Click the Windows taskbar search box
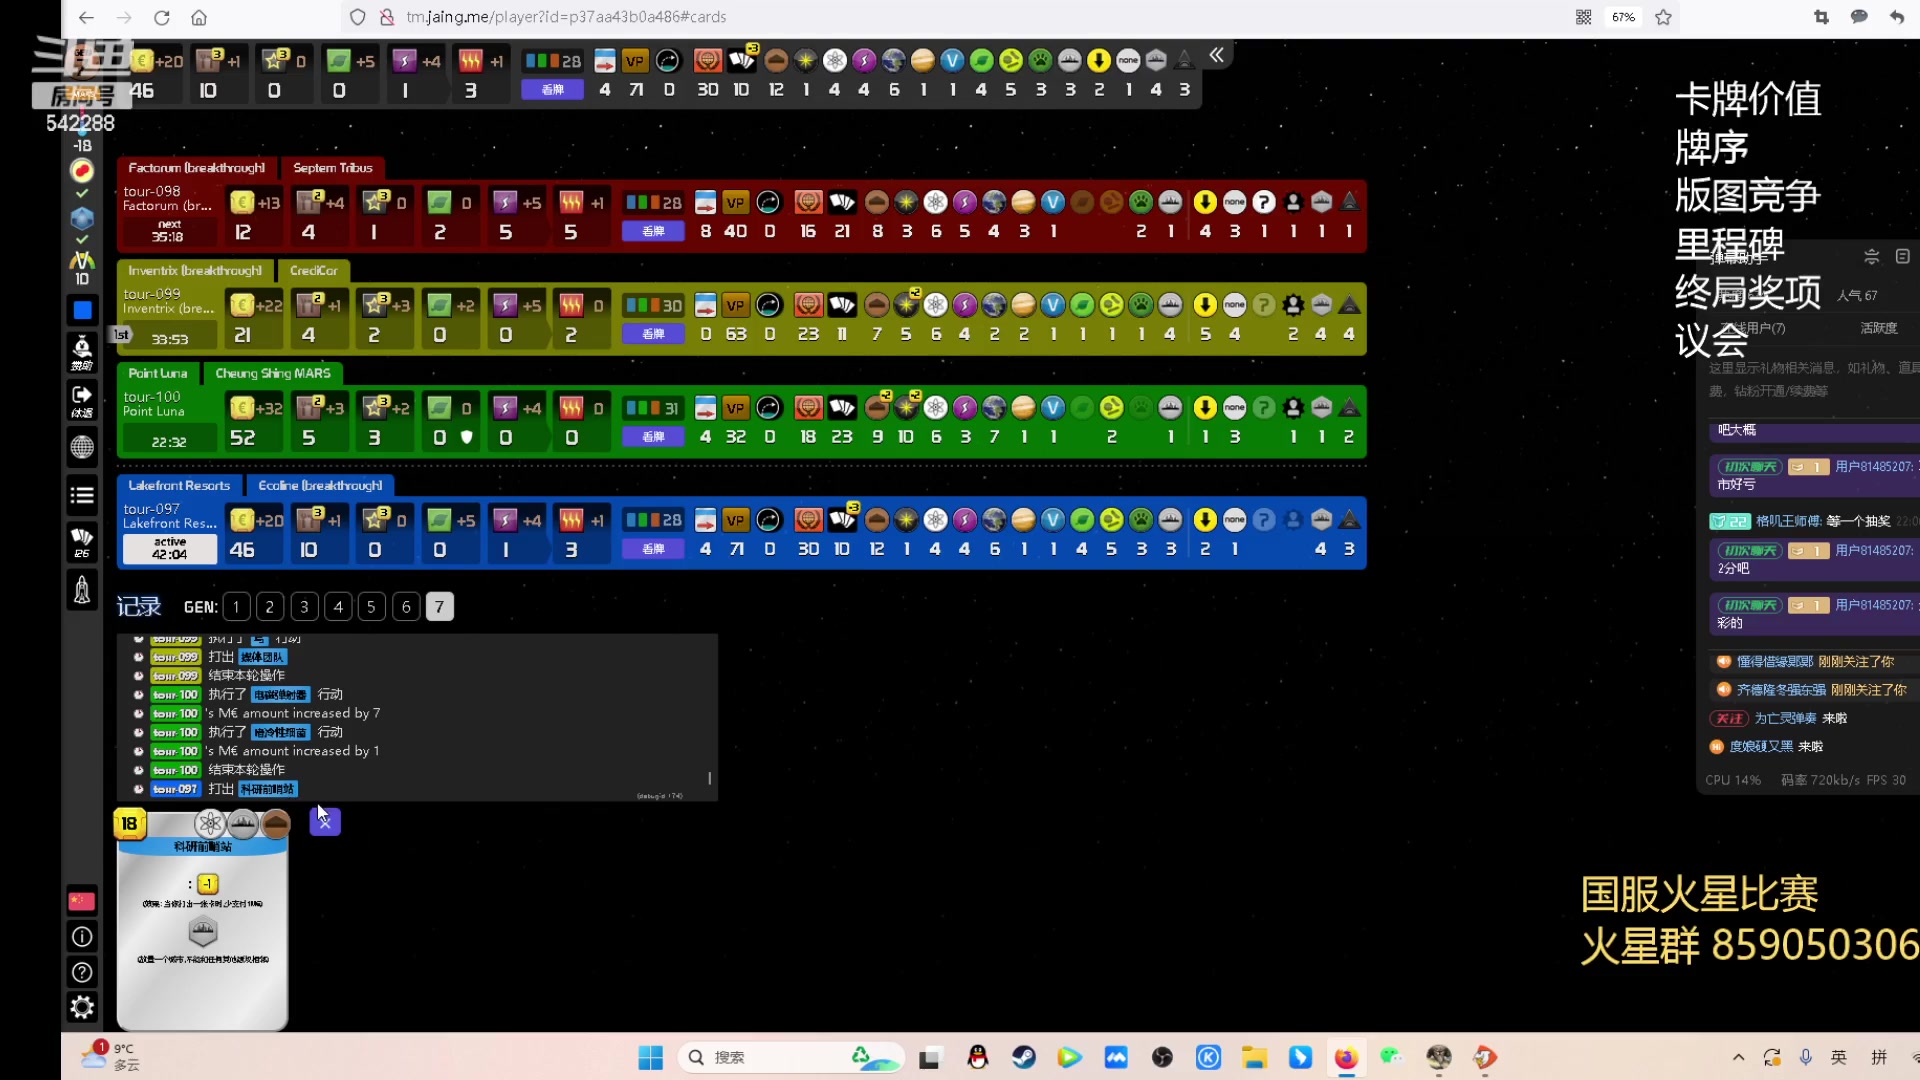Viewport: 1920px width, 1080px height. 790,1057
